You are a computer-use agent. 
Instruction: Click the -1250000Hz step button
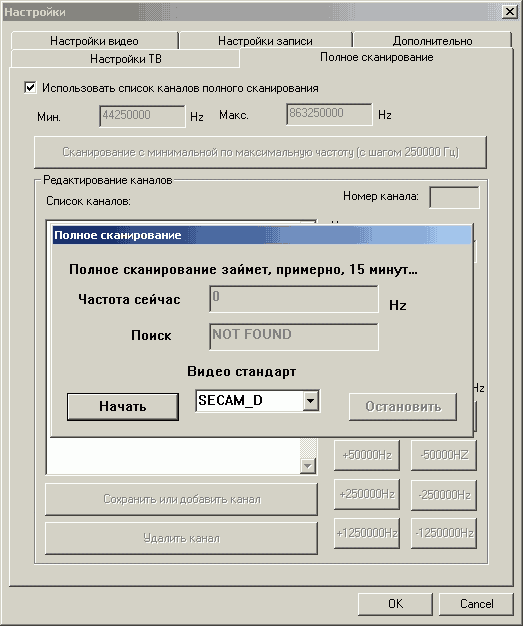(444, 533)
